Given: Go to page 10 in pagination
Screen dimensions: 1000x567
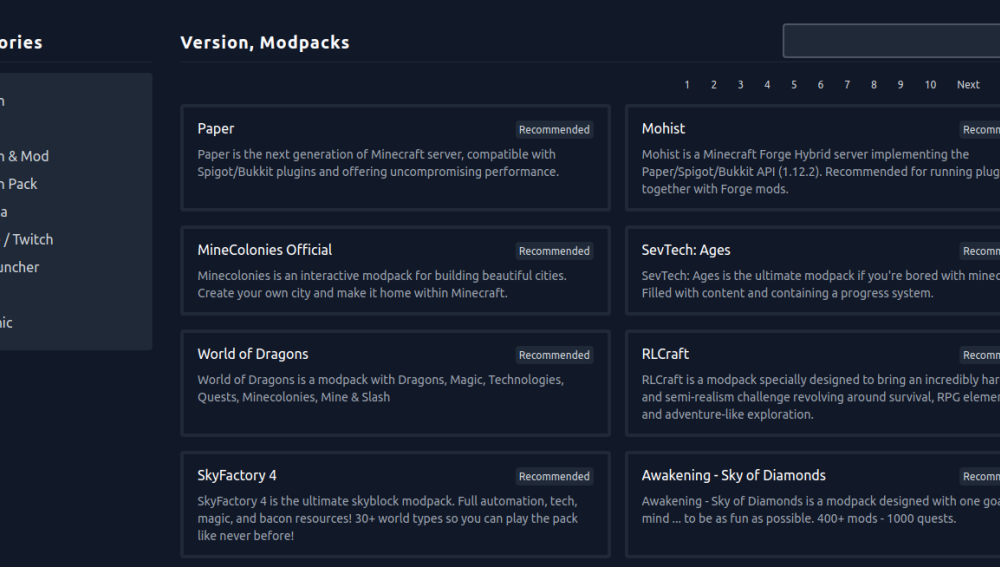Looking at the screenshot, I should tap(930, 85).
